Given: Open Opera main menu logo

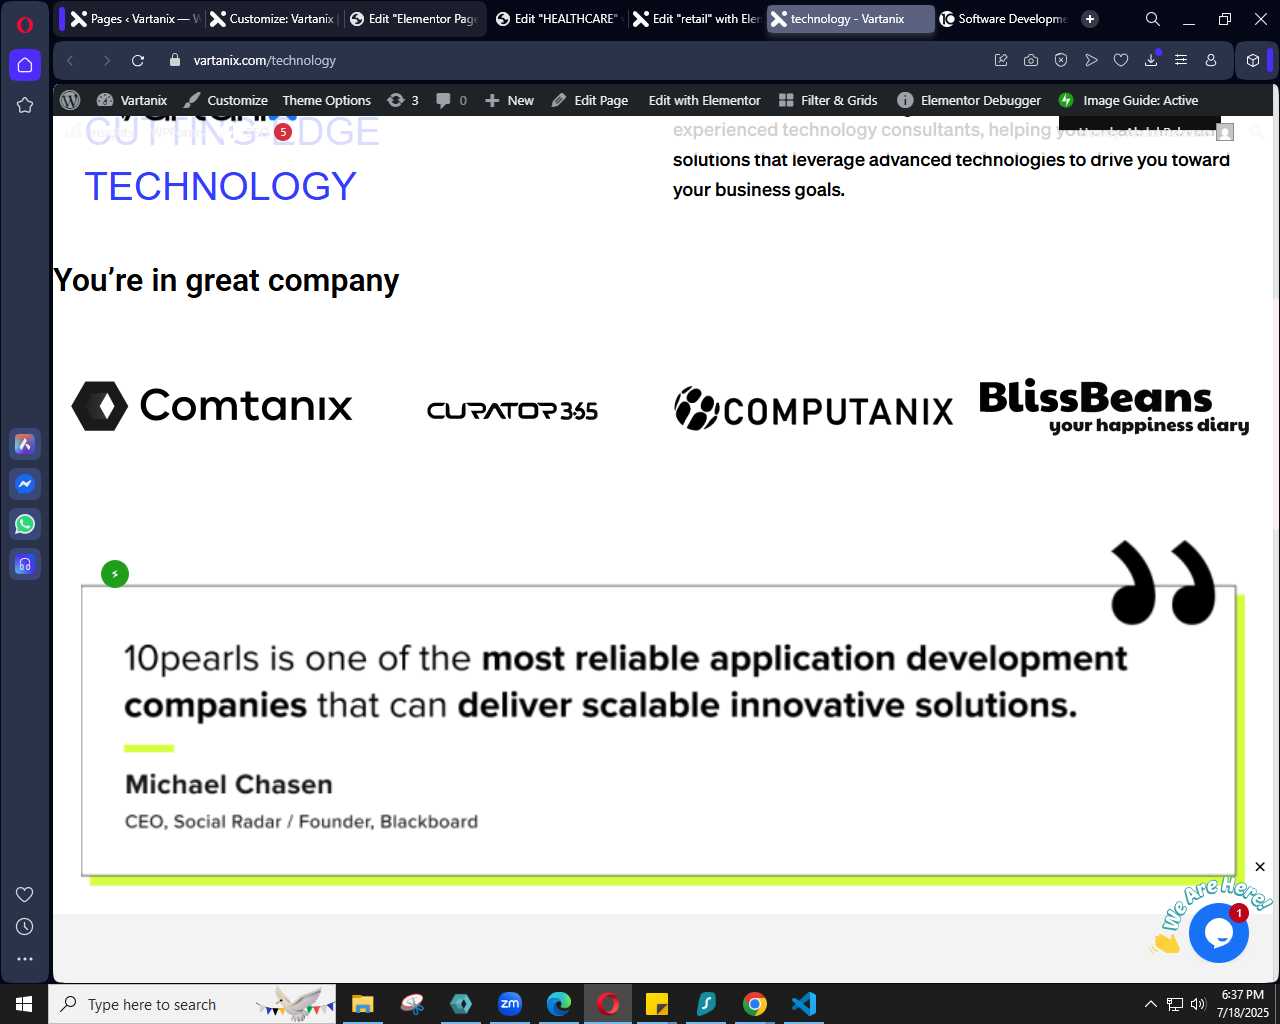Looking at the screenshot, I should (25, 24).
